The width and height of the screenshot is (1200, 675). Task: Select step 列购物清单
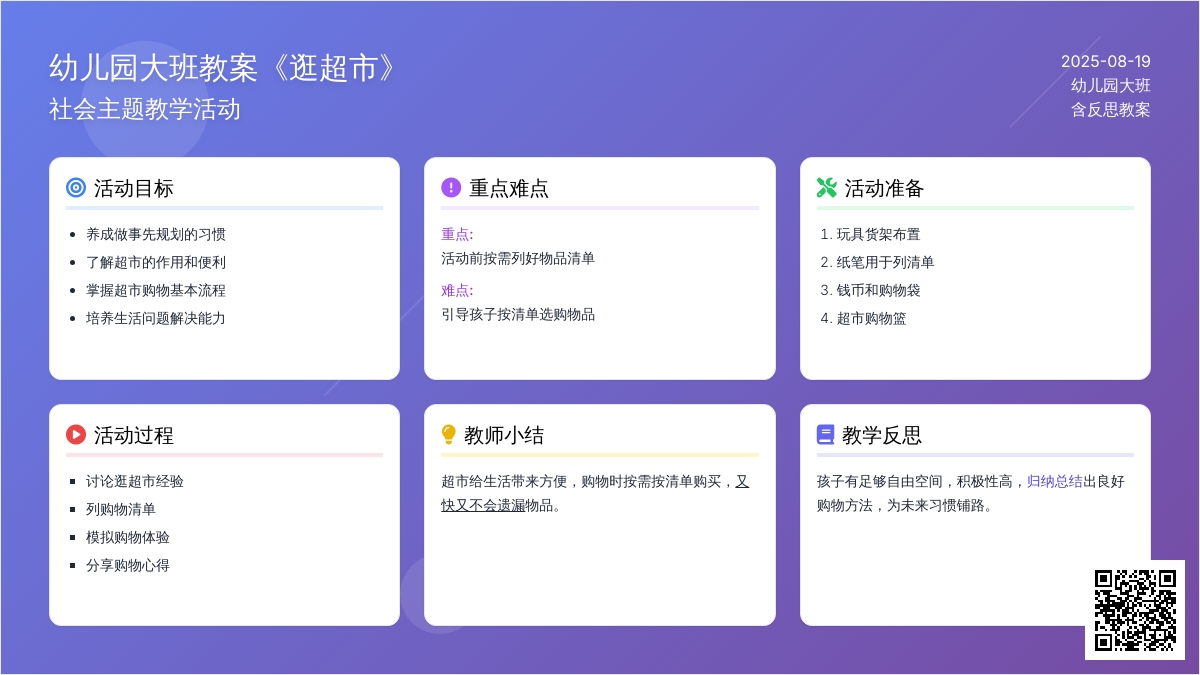[x=121, y=509]
